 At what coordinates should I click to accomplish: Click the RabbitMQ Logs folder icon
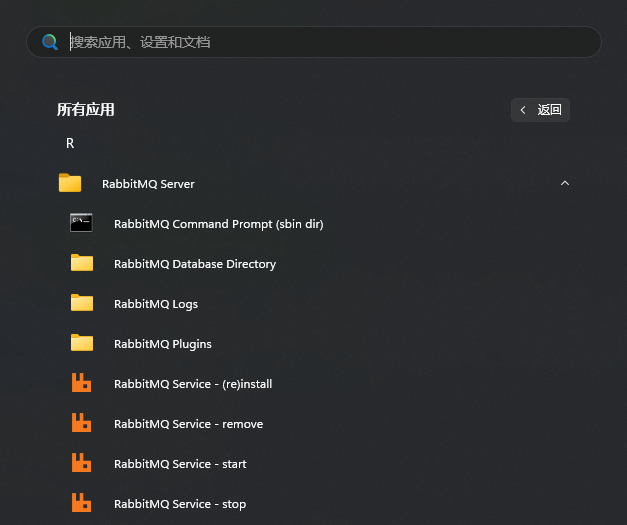82,303
